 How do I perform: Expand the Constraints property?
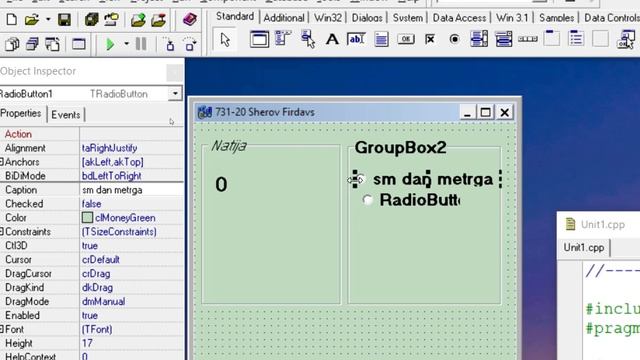[2, 231]
